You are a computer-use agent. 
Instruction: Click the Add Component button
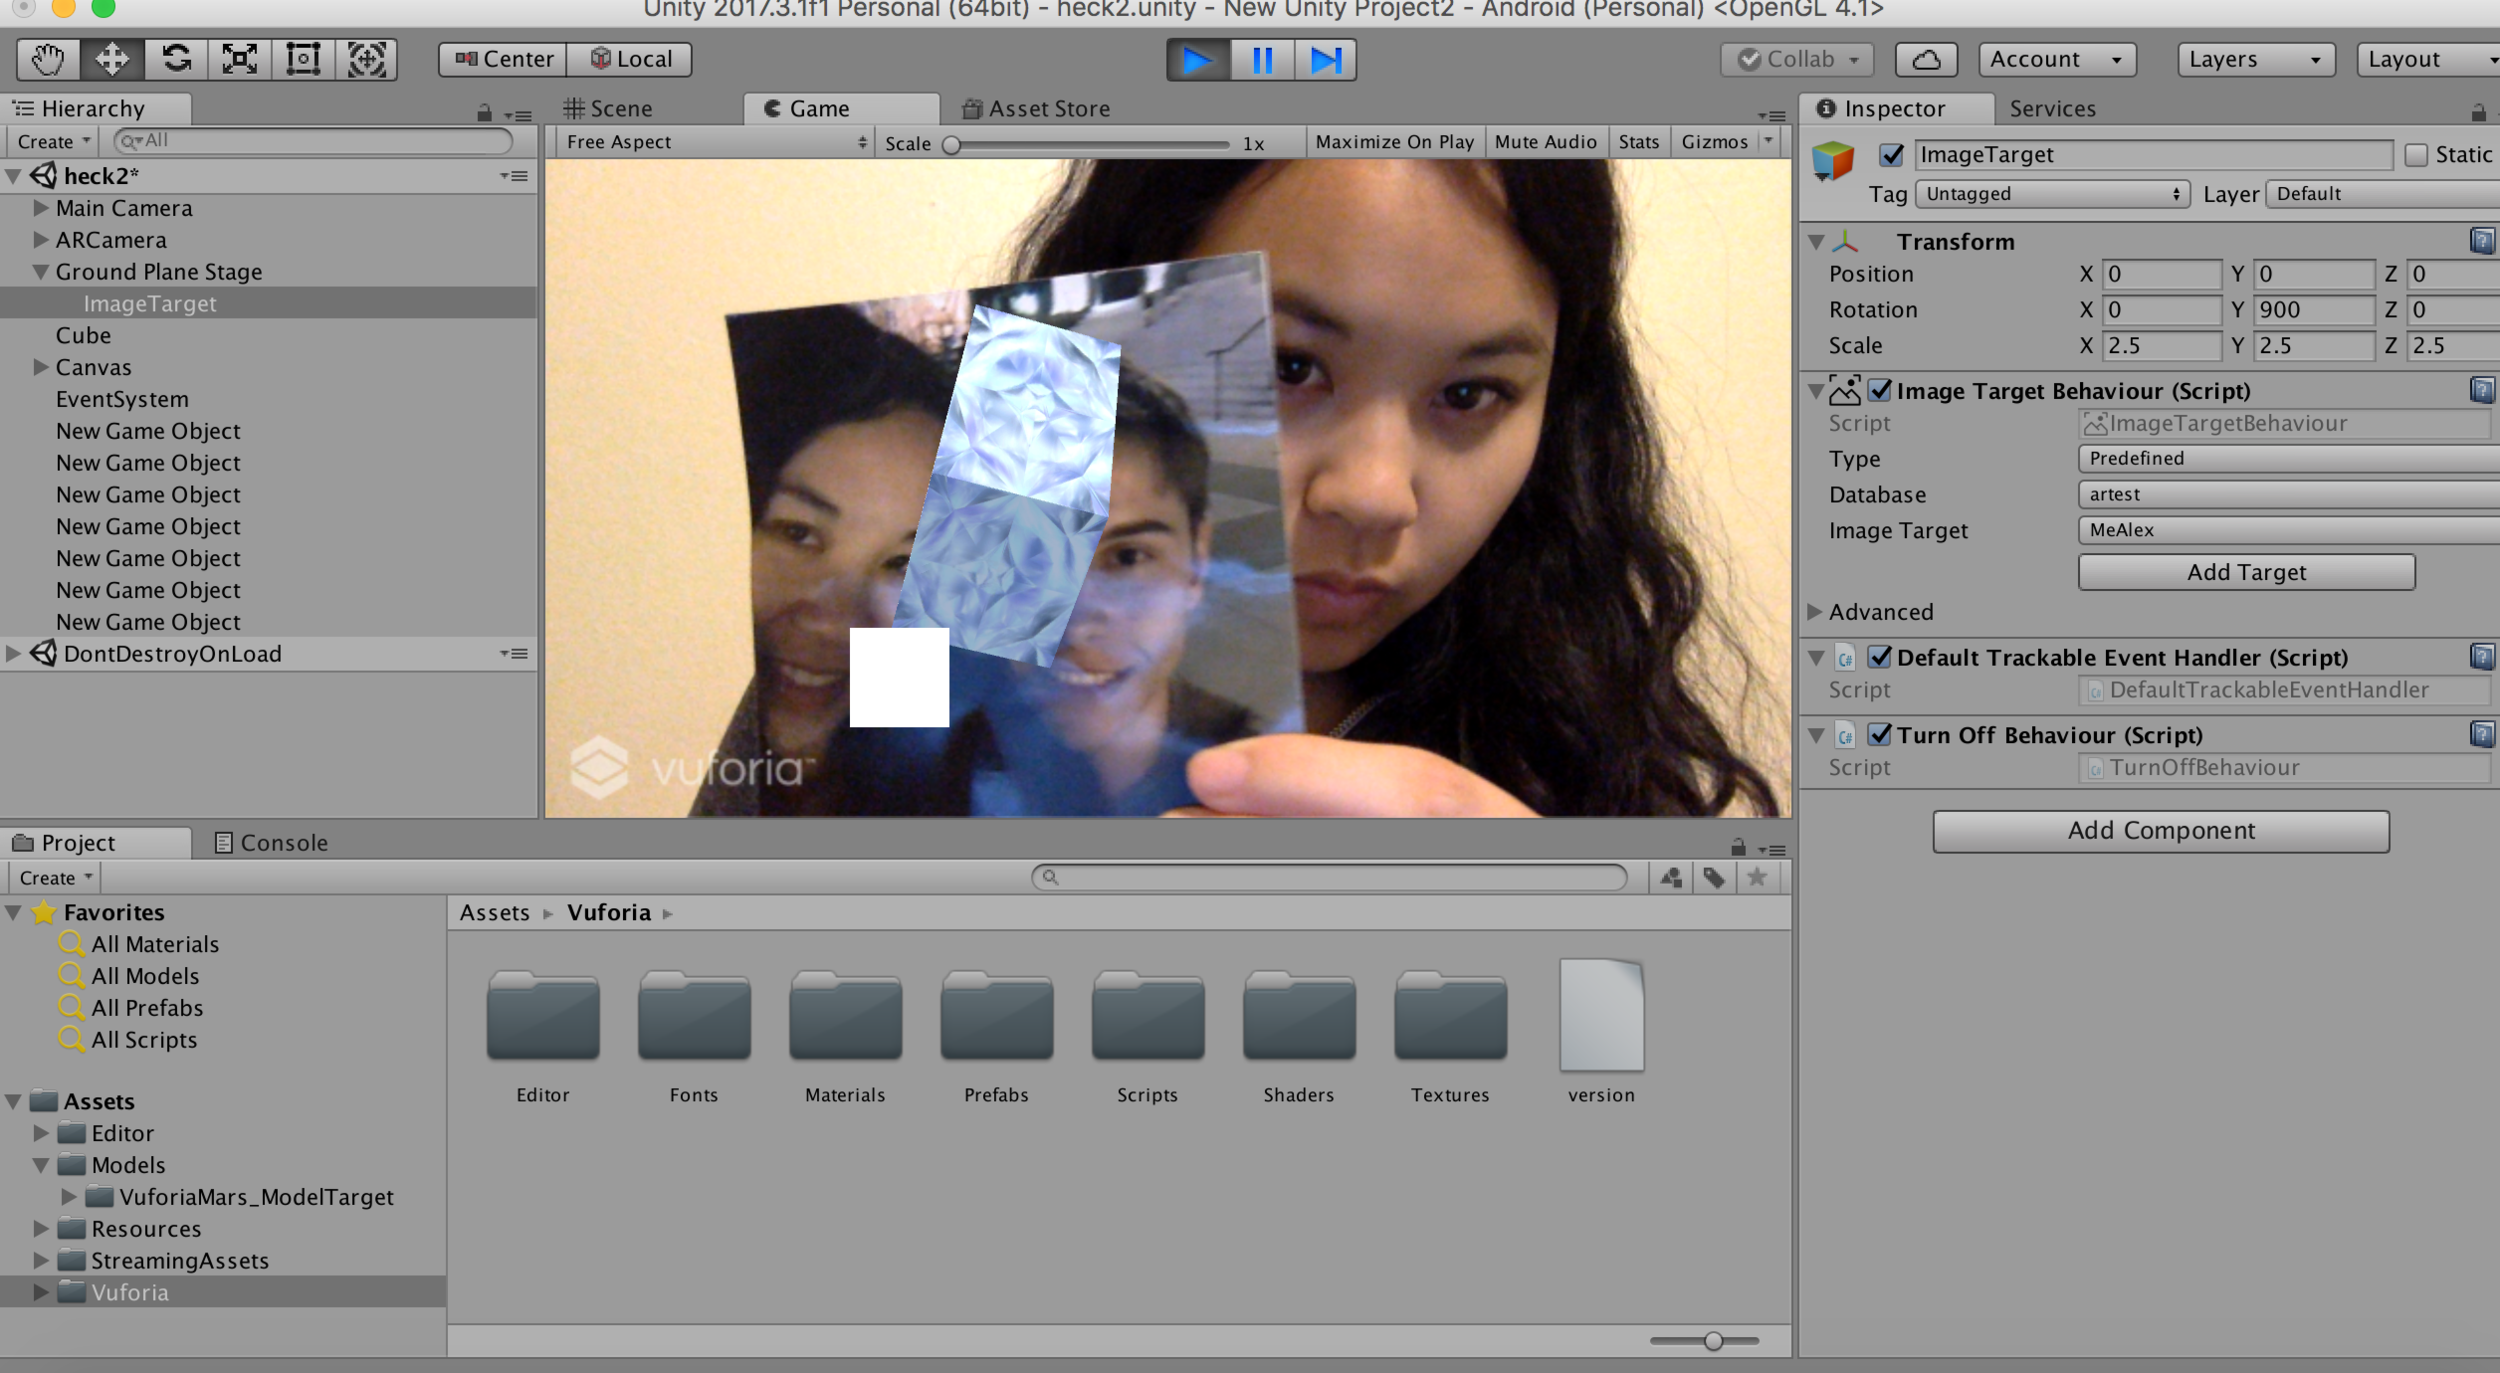2161,830
